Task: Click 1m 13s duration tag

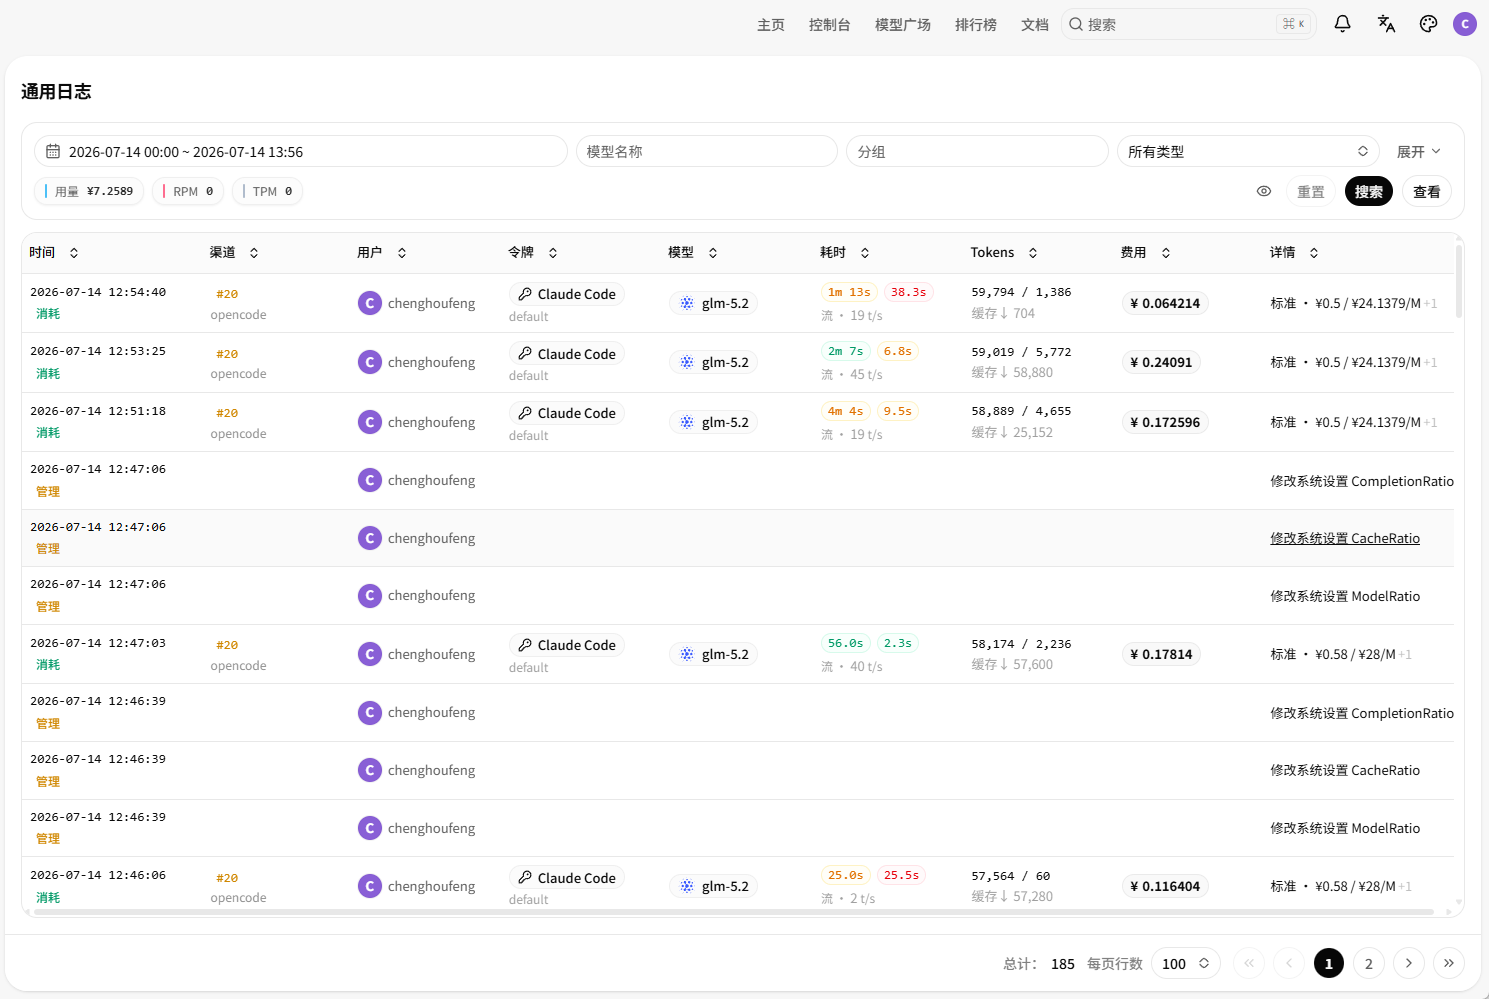Action: (849, 292)
